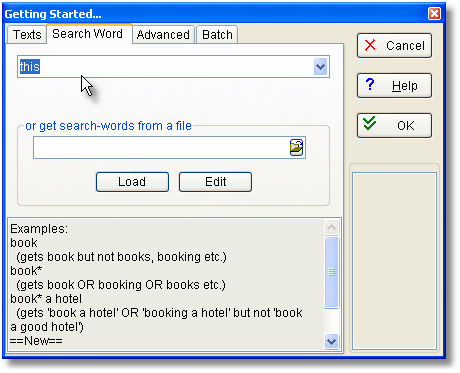Close the Getting Started window
The width and height of the screenshot is (460, 373).
click(434, 14)
